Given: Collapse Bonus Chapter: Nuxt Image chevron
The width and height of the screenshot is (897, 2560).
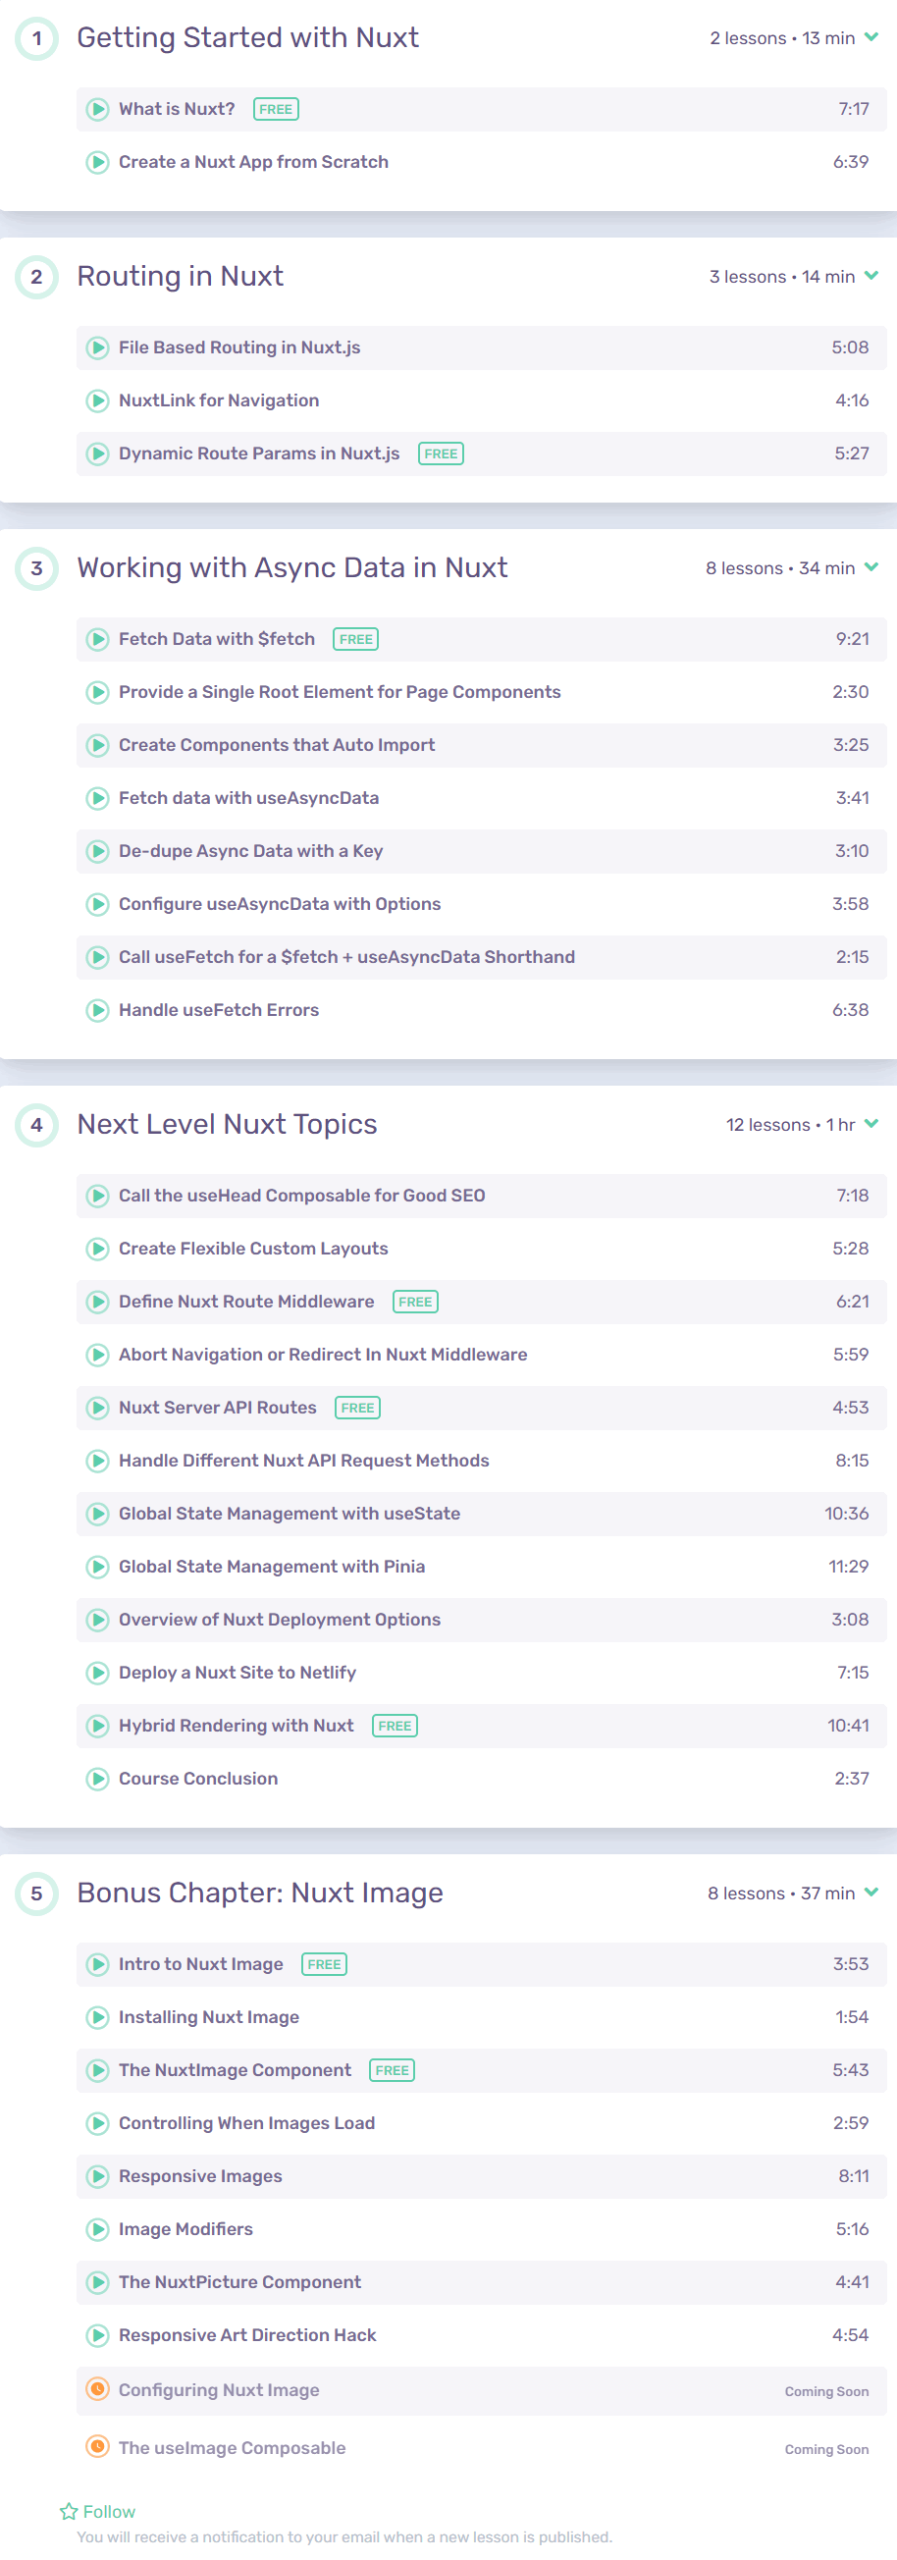Looking at the screenshot, I should 871,1893.
